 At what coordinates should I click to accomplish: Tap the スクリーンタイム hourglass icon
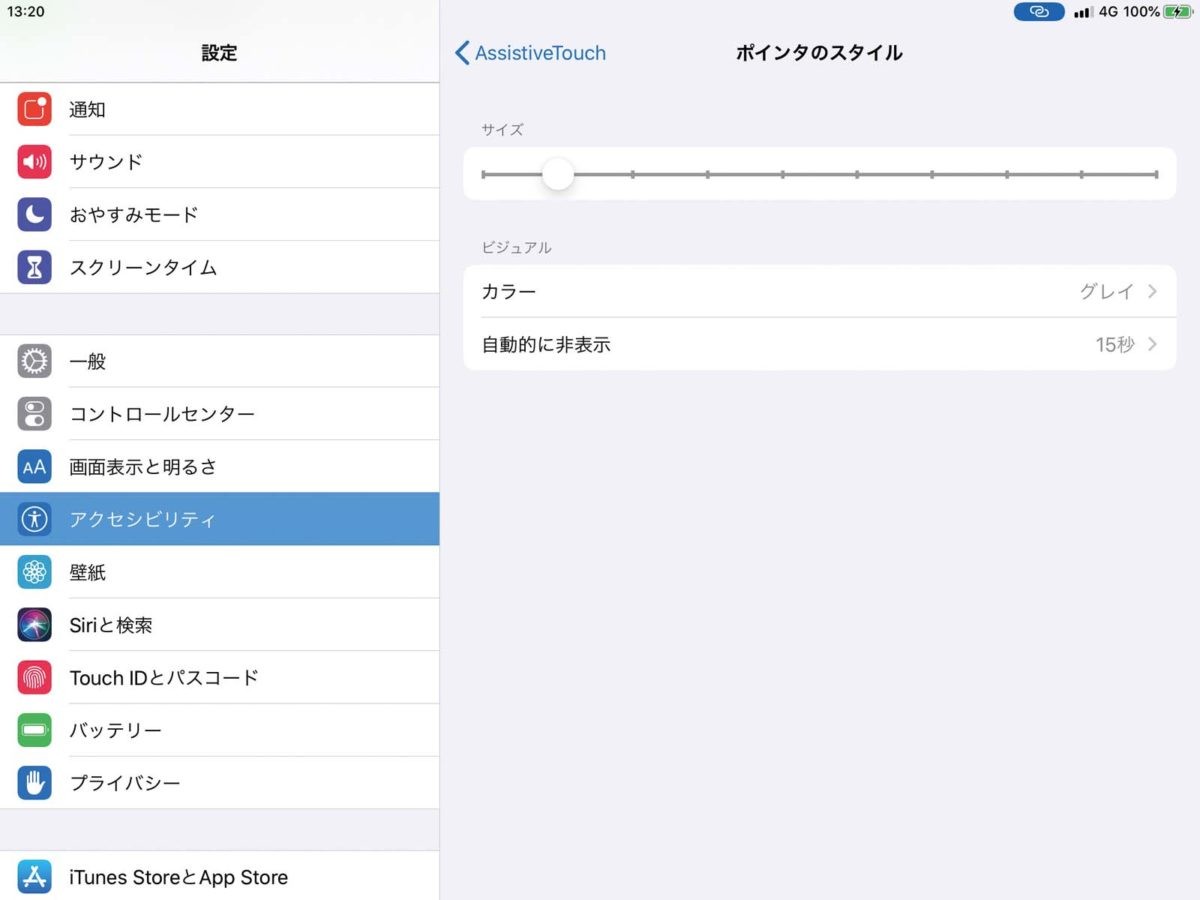34,267
